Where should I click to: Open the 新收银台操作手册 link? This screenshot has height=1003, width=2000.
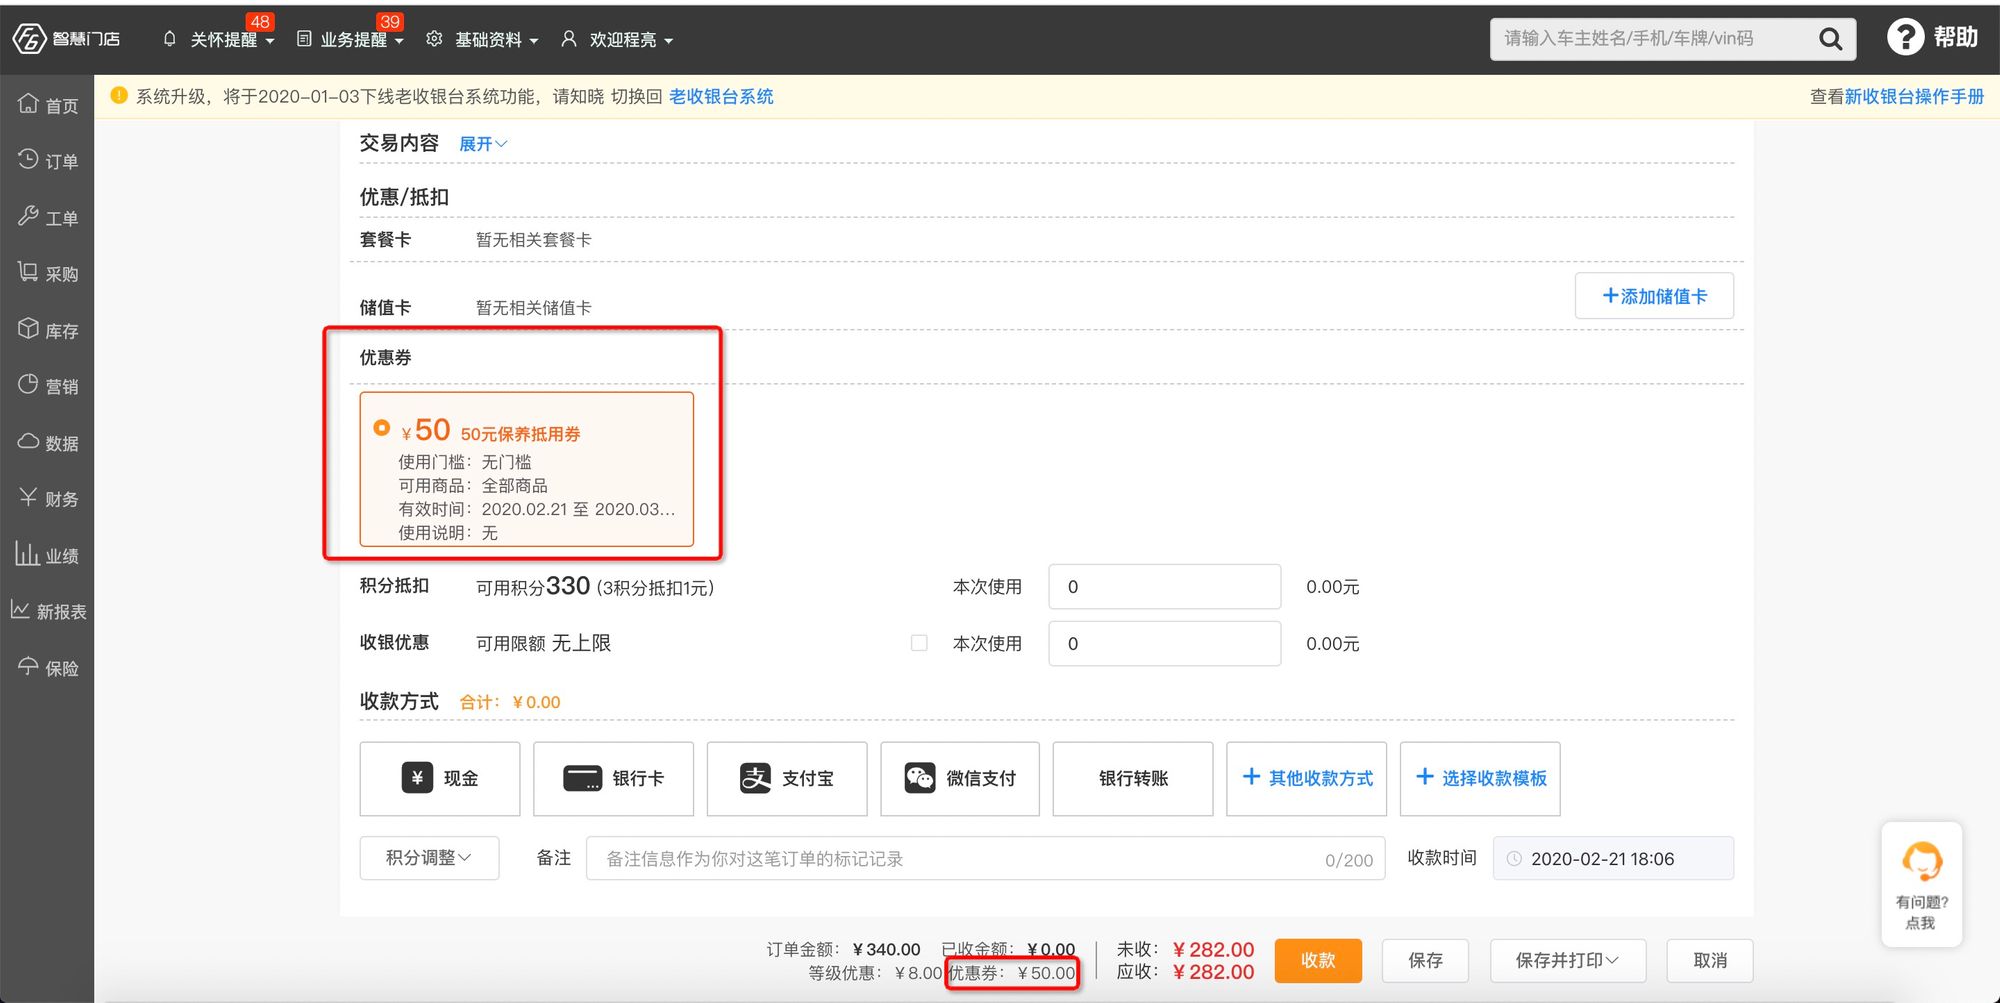1914,96
